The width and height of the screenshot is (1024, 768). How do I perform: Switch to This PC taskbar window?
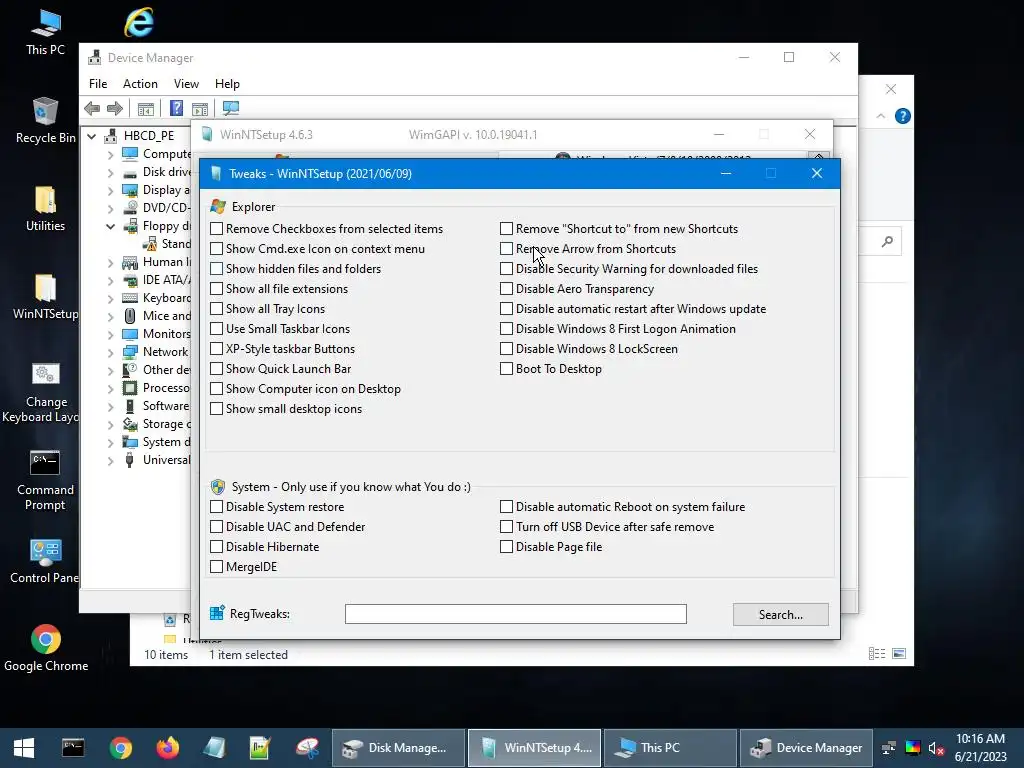click(671, 748)
